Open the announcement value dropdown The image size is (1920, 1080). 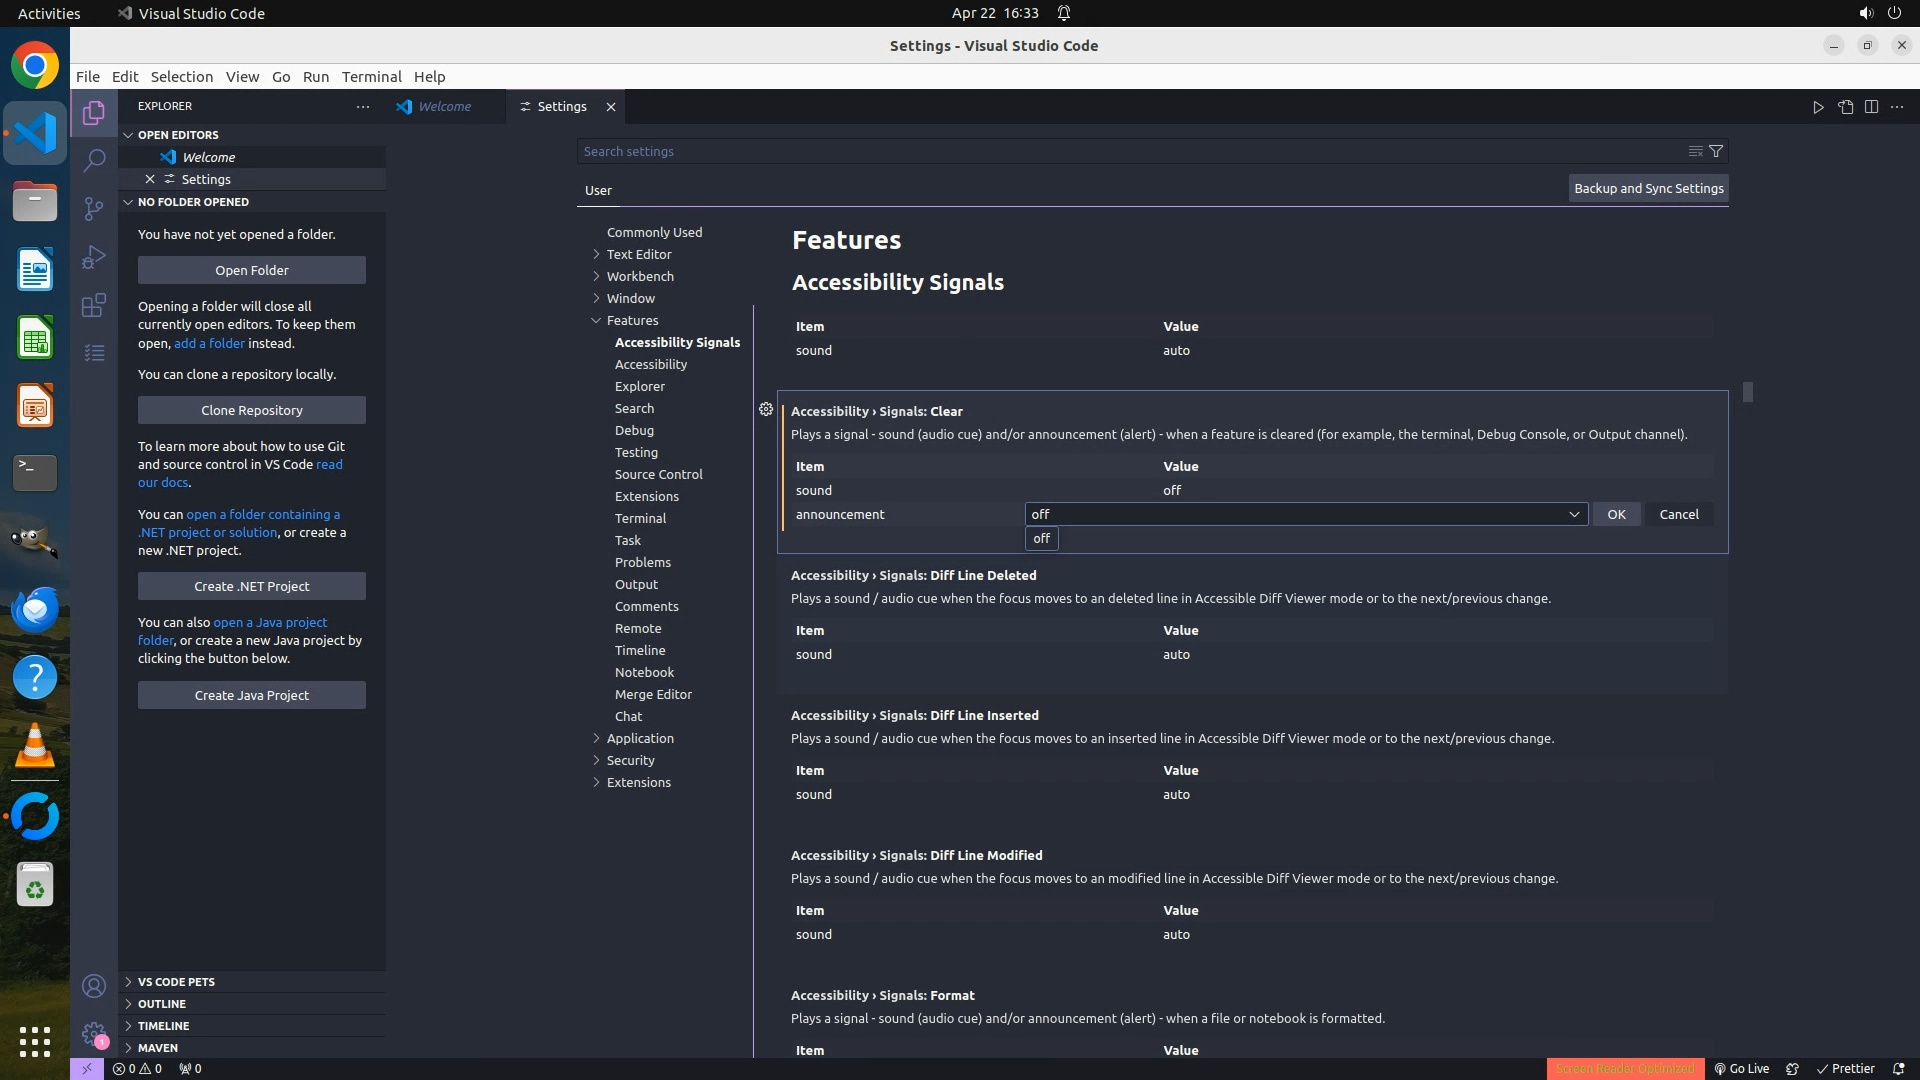pyautogui.click(x=1306, y=514)
